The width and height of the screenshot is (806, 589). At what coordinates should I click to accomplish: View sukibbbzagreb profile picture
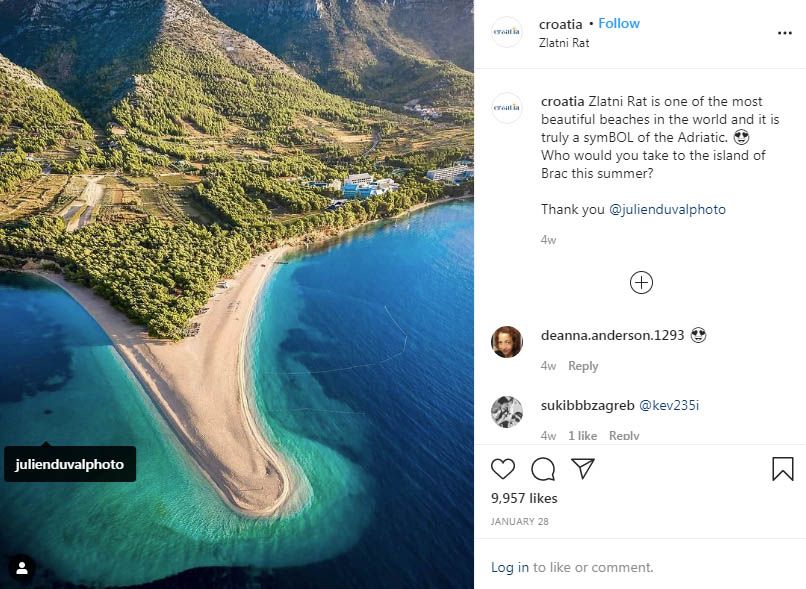coord(507,412)
